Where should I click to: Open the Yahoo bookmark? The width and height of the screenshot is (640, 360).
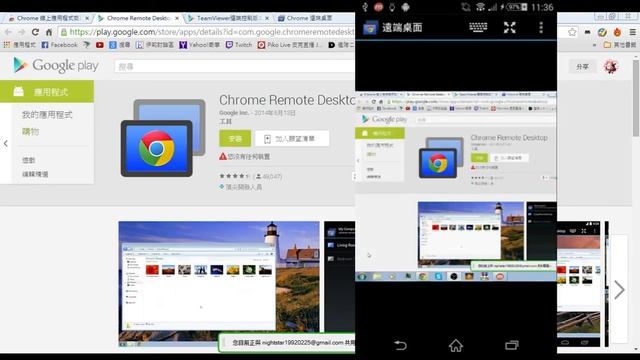200,45
